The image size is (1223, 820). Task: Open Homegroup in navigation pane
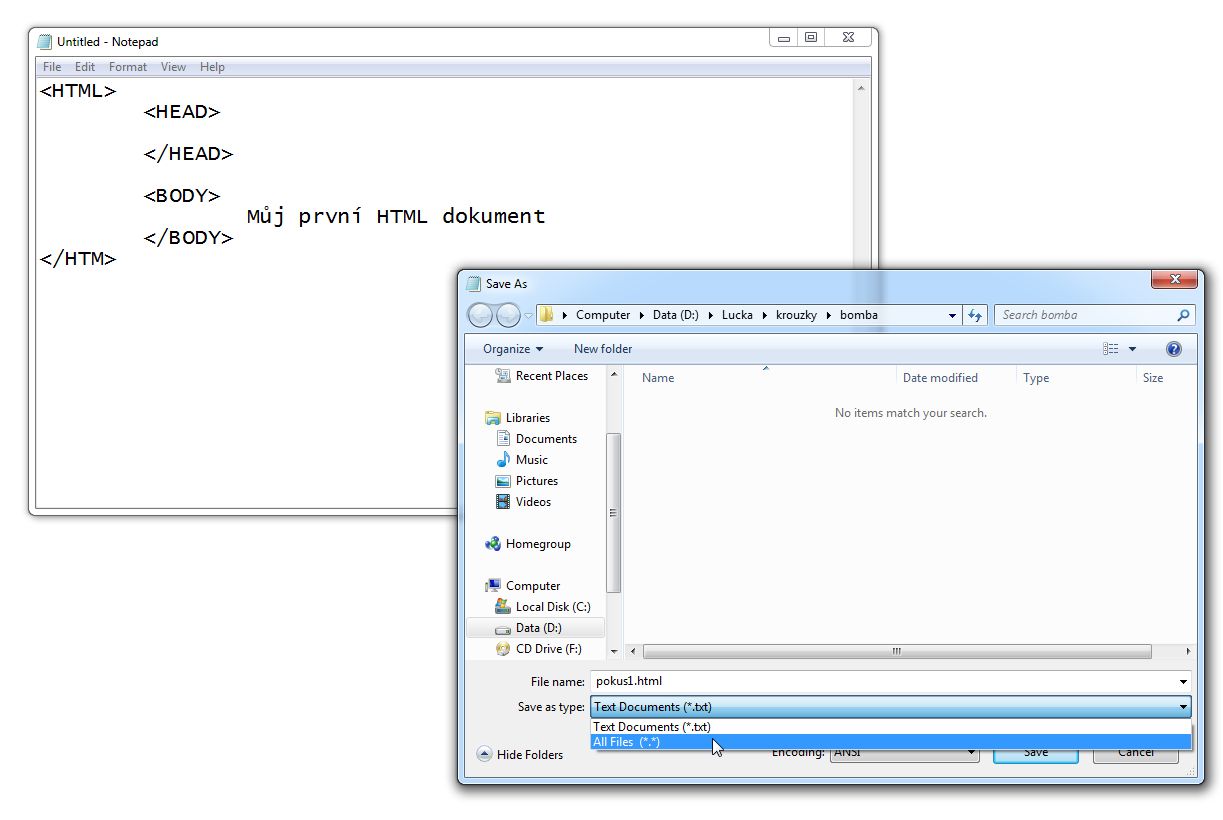pyautogui.click(x=537, y=544)
